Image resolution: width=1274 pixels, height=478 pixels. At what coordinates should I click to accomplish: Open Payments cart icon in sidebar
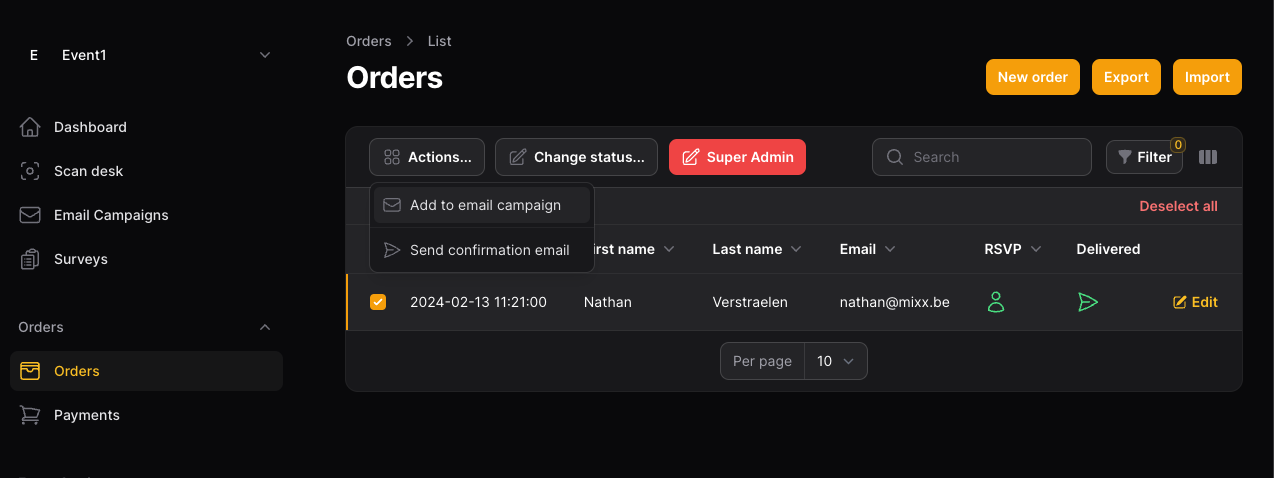pyautogui.click(x=30, y=415)
